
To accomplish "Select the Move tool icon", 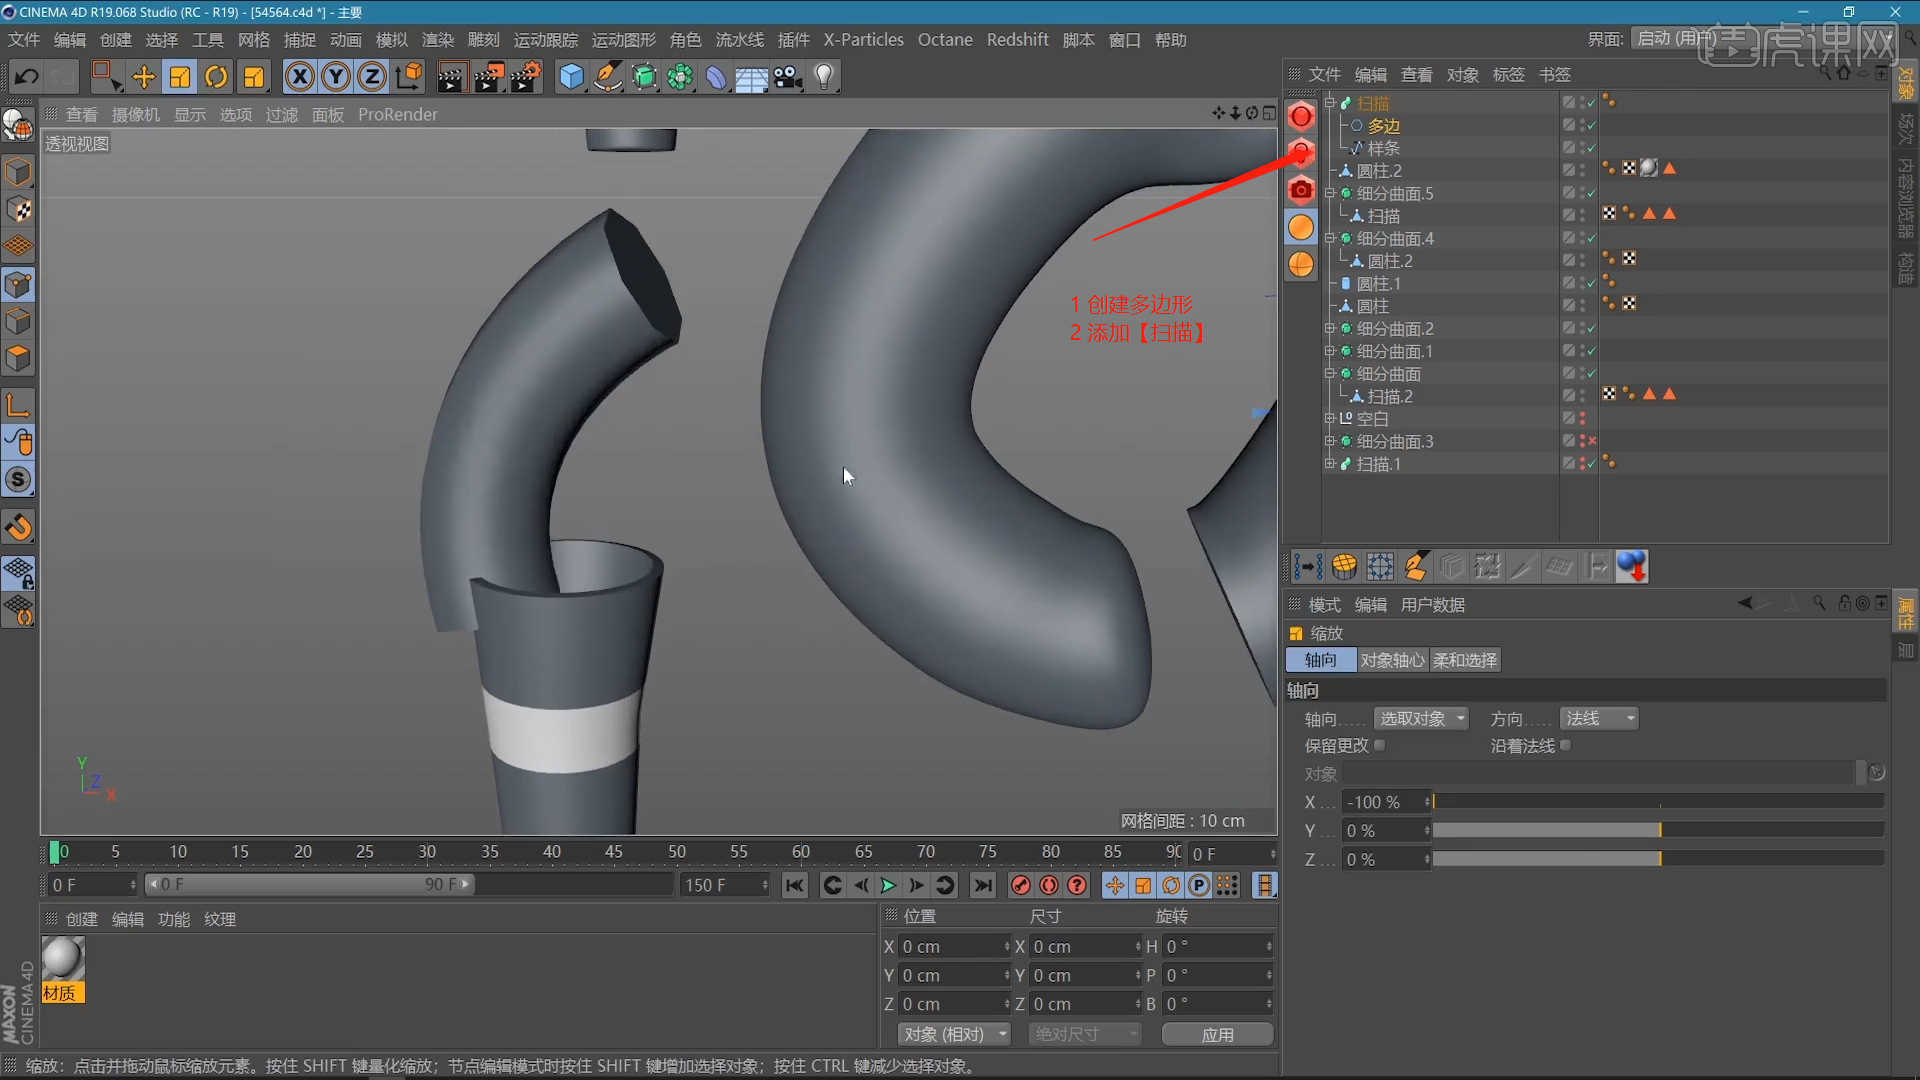I will pos(143,77).
